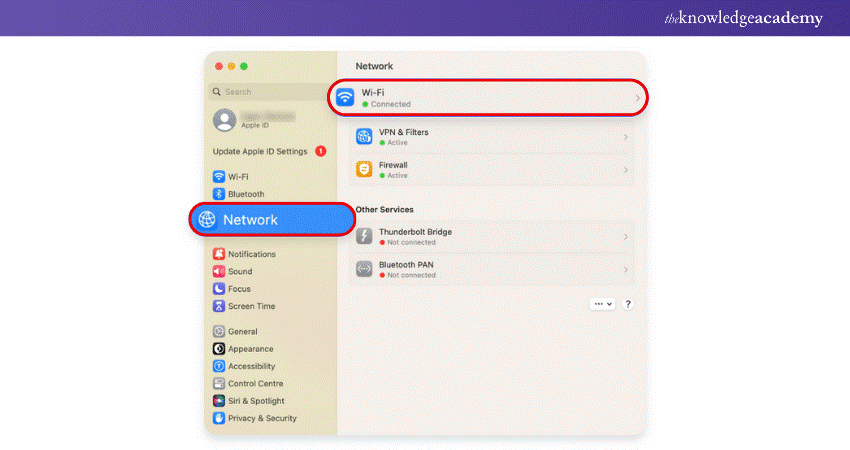Click the help question mark button

(x=628, y=304)
